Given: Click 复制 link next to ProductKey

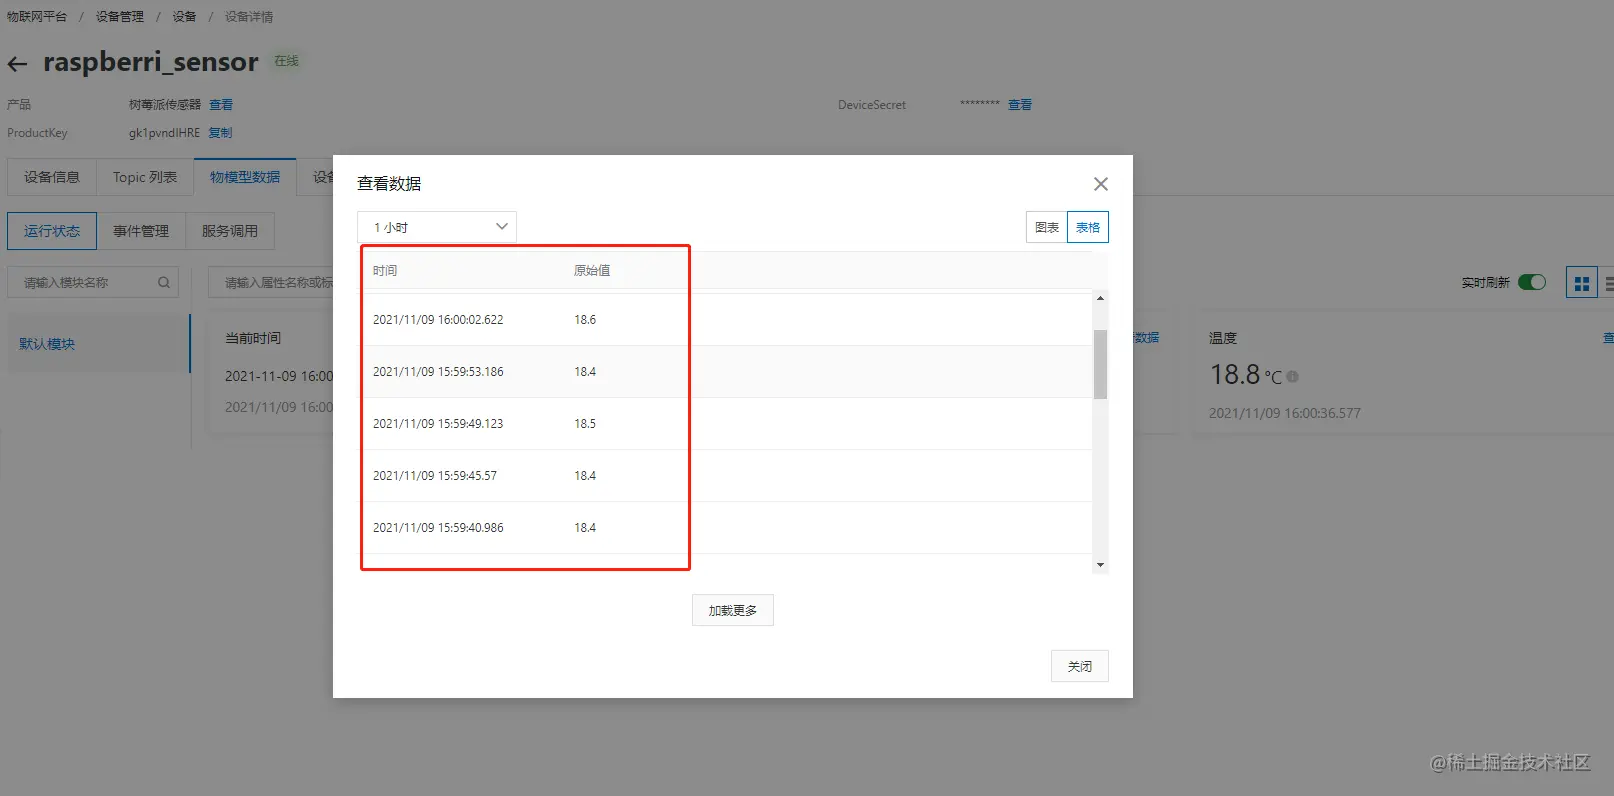Looking at the screenshot, I should (x=220, y=133).
